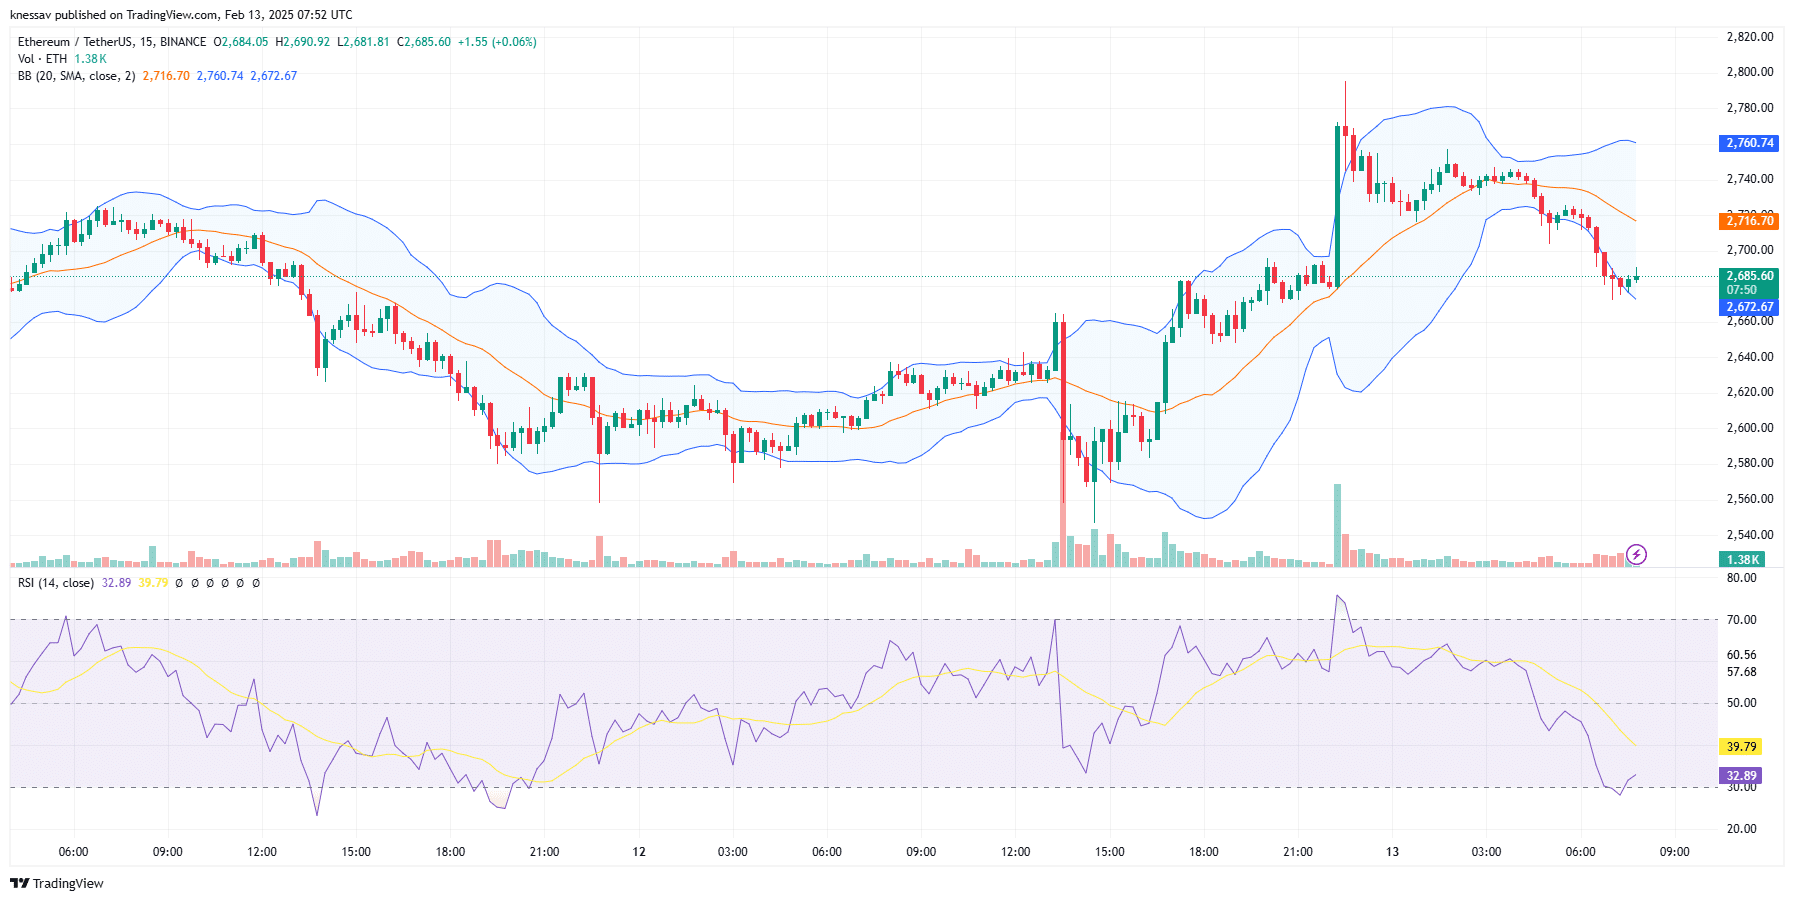Click the open value O2,684.05 in legend

tap(241, 42)
